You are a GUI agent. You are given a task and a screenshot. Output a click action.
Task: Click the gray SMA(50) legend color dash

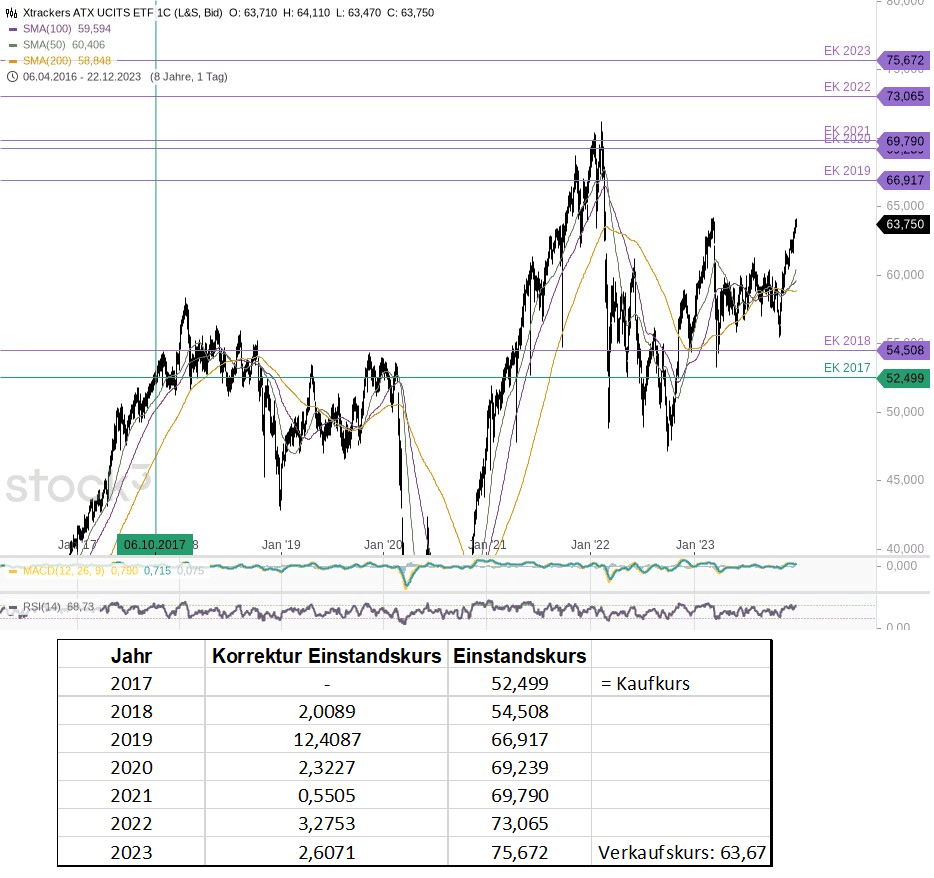point(13,45)
